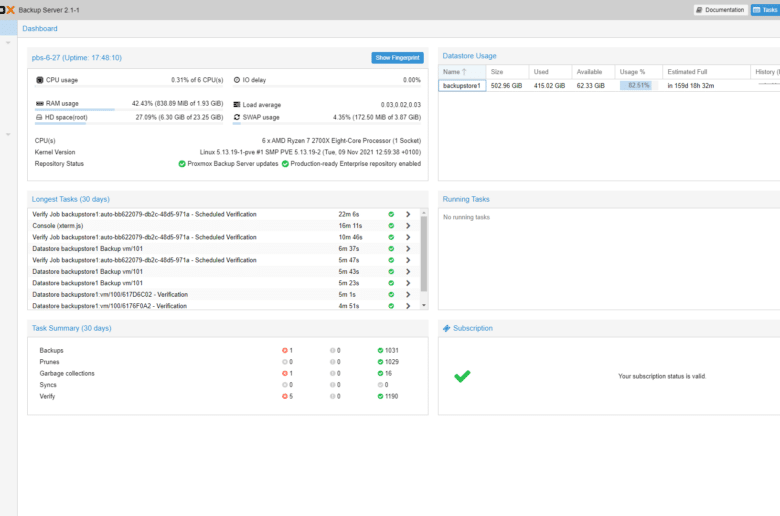The width and height of the screenshot is (780, 516).
Task: Sort datastores by Used column
Action: coord(550,72)
